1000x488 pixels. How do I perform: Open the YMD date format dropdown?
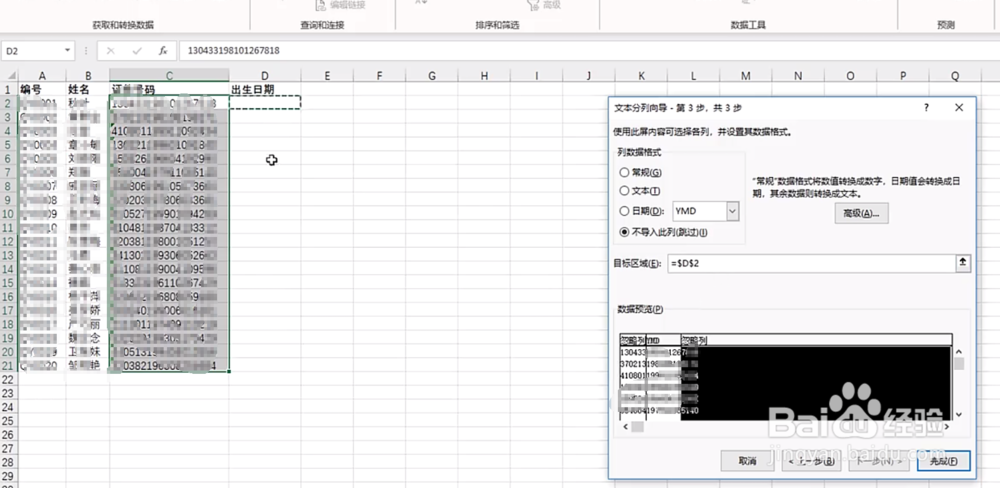[732, 211]
